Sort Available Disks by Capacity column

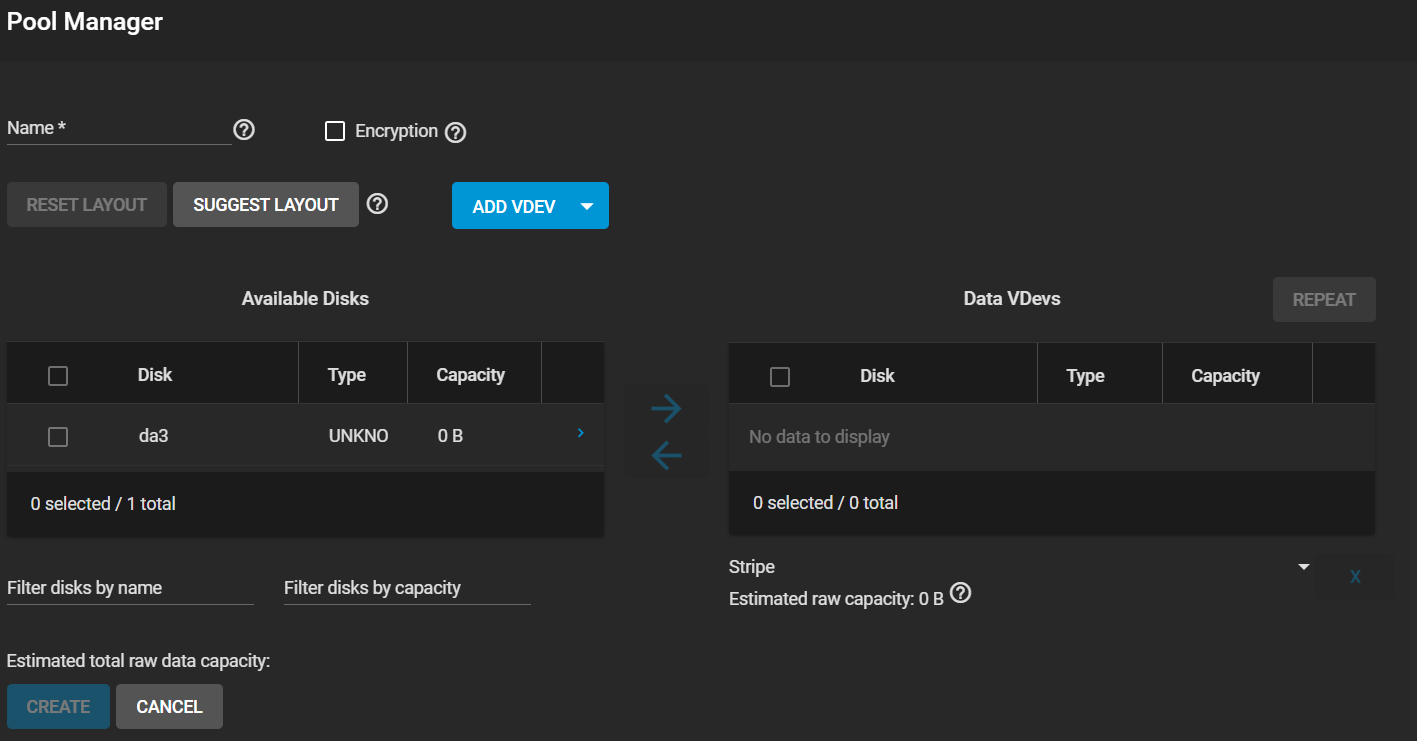click(470, 375)
